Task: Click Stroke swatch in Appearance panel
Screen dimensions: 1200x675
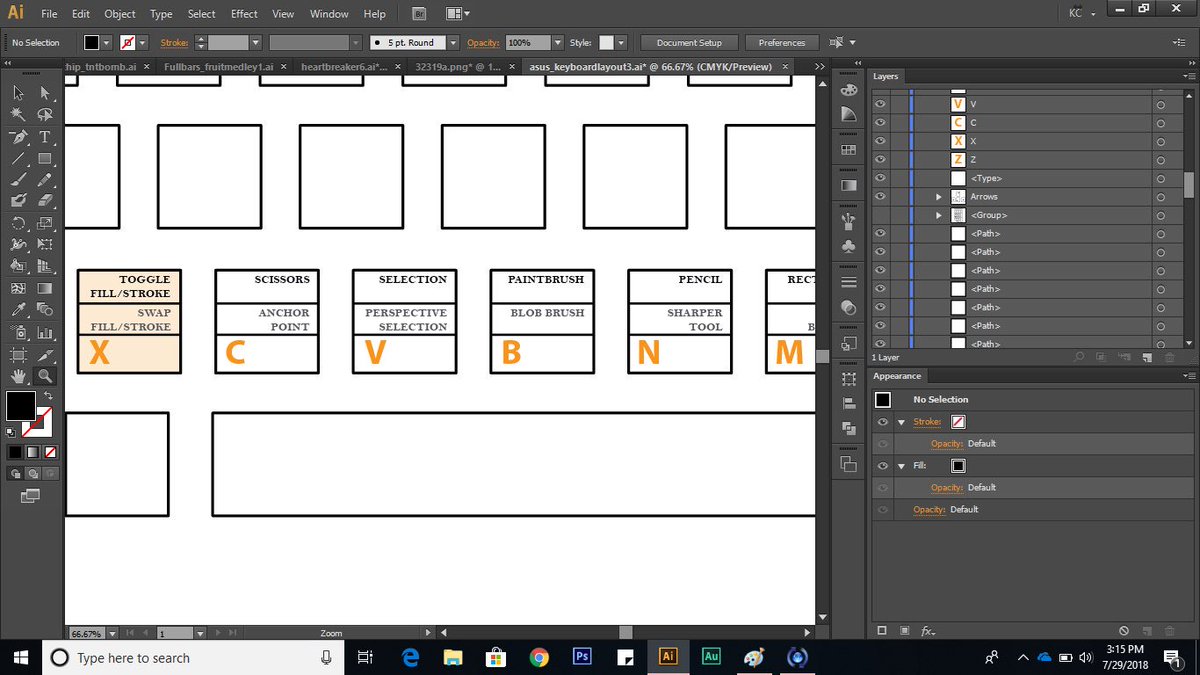Action: click(x=958, y=422)
